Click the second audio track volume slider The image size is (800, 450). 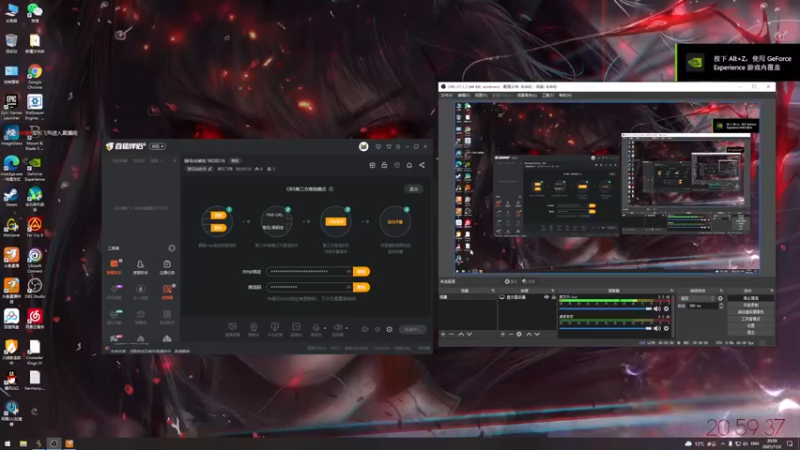[x=606, y=329]
